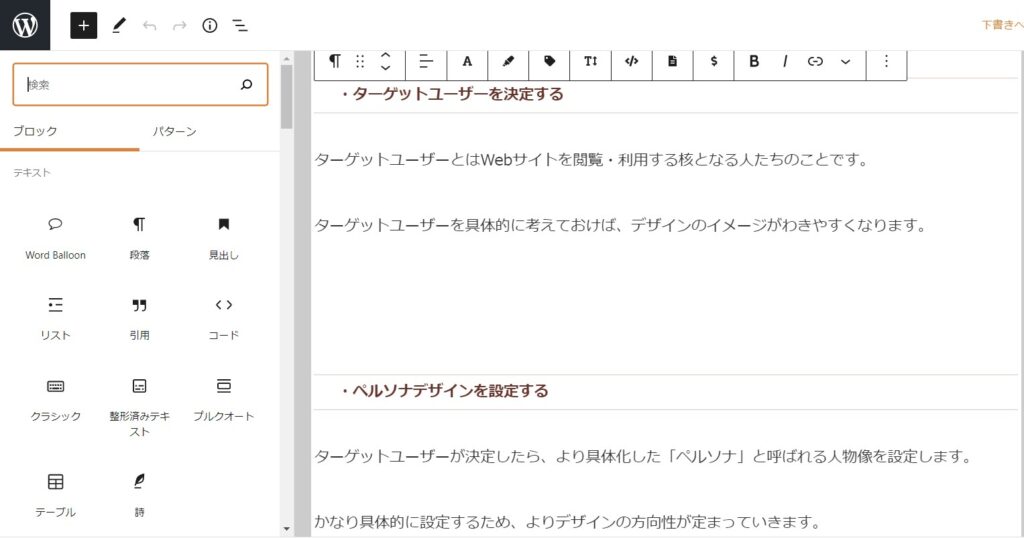The width and height of the screenshot is (1024, 538).
Task: Insert a プルクオート pullquote block
Action: (223, 400)
